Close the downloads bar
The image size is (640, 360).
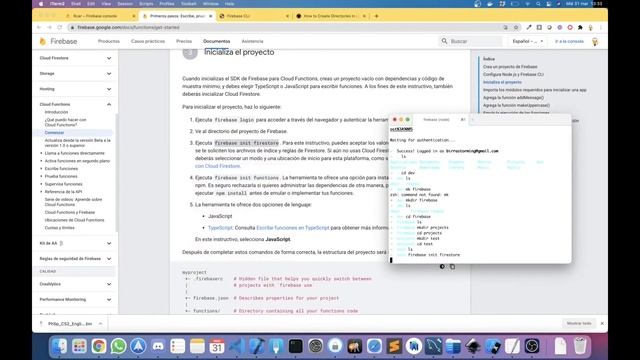pos(602,323)
